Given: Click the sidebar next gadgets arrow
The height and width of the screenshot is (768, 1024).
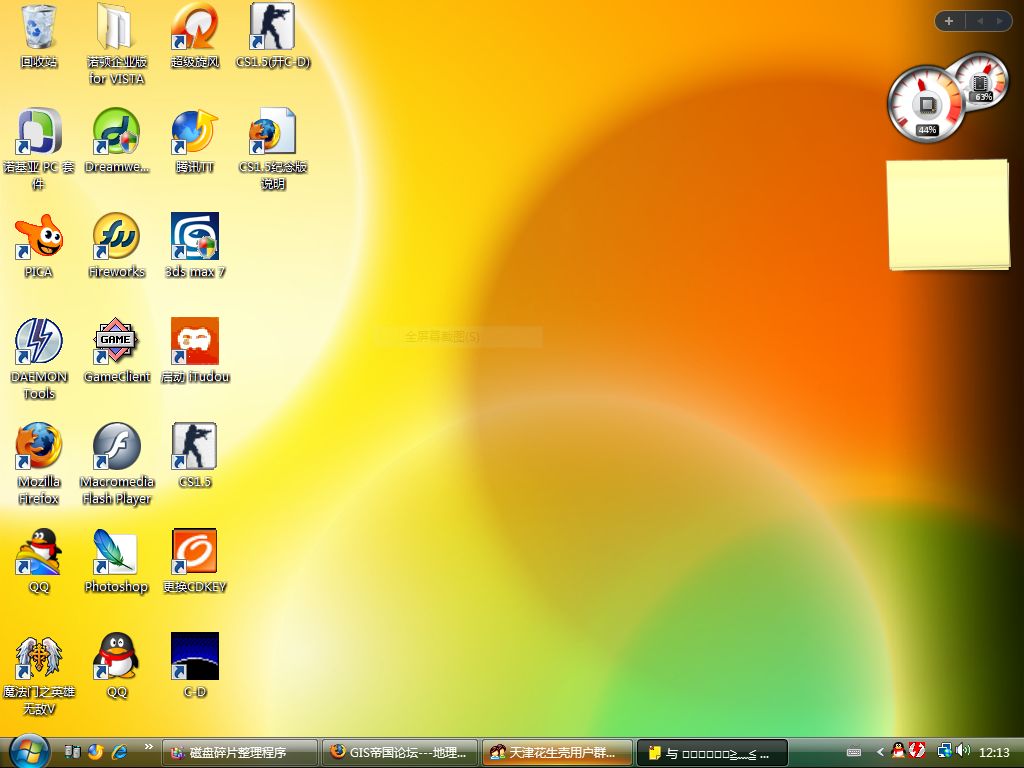Looking at the screenshot, I should (x=999, y=21).
